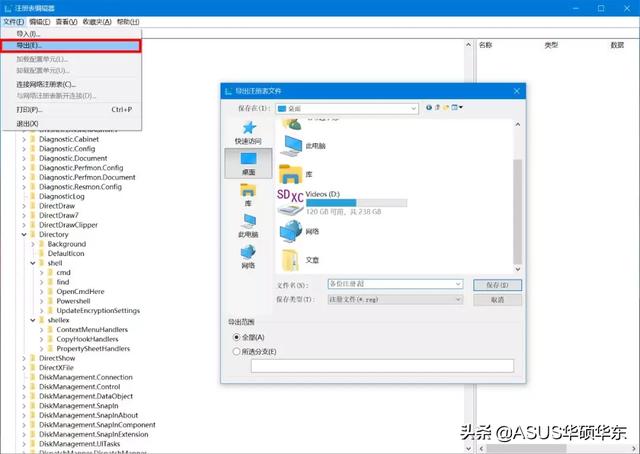Click This PC in the places bar
The height and width of the screenshot is (454, 640).
(248, 225)
